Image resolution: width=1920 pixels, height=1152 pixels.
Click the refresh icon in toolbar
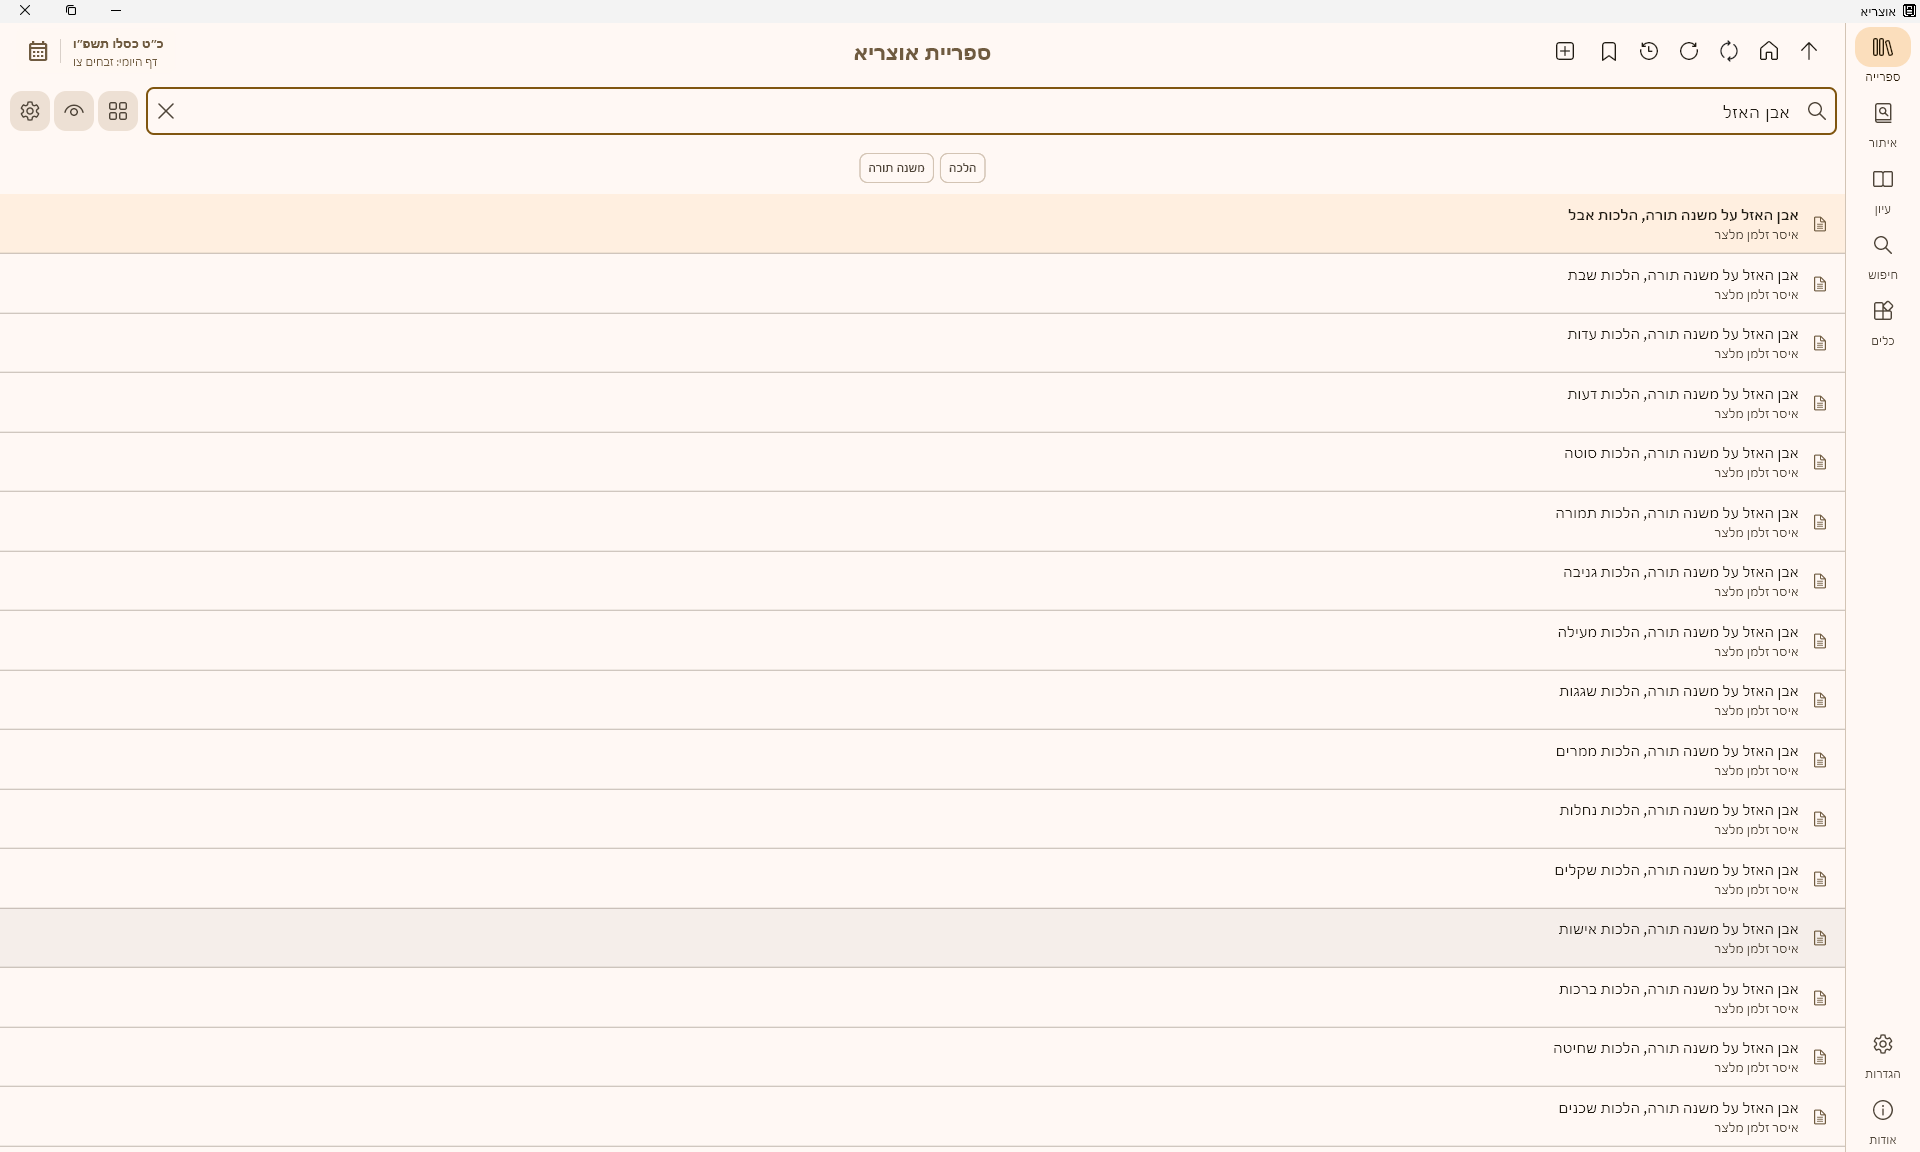[1689, 51]
